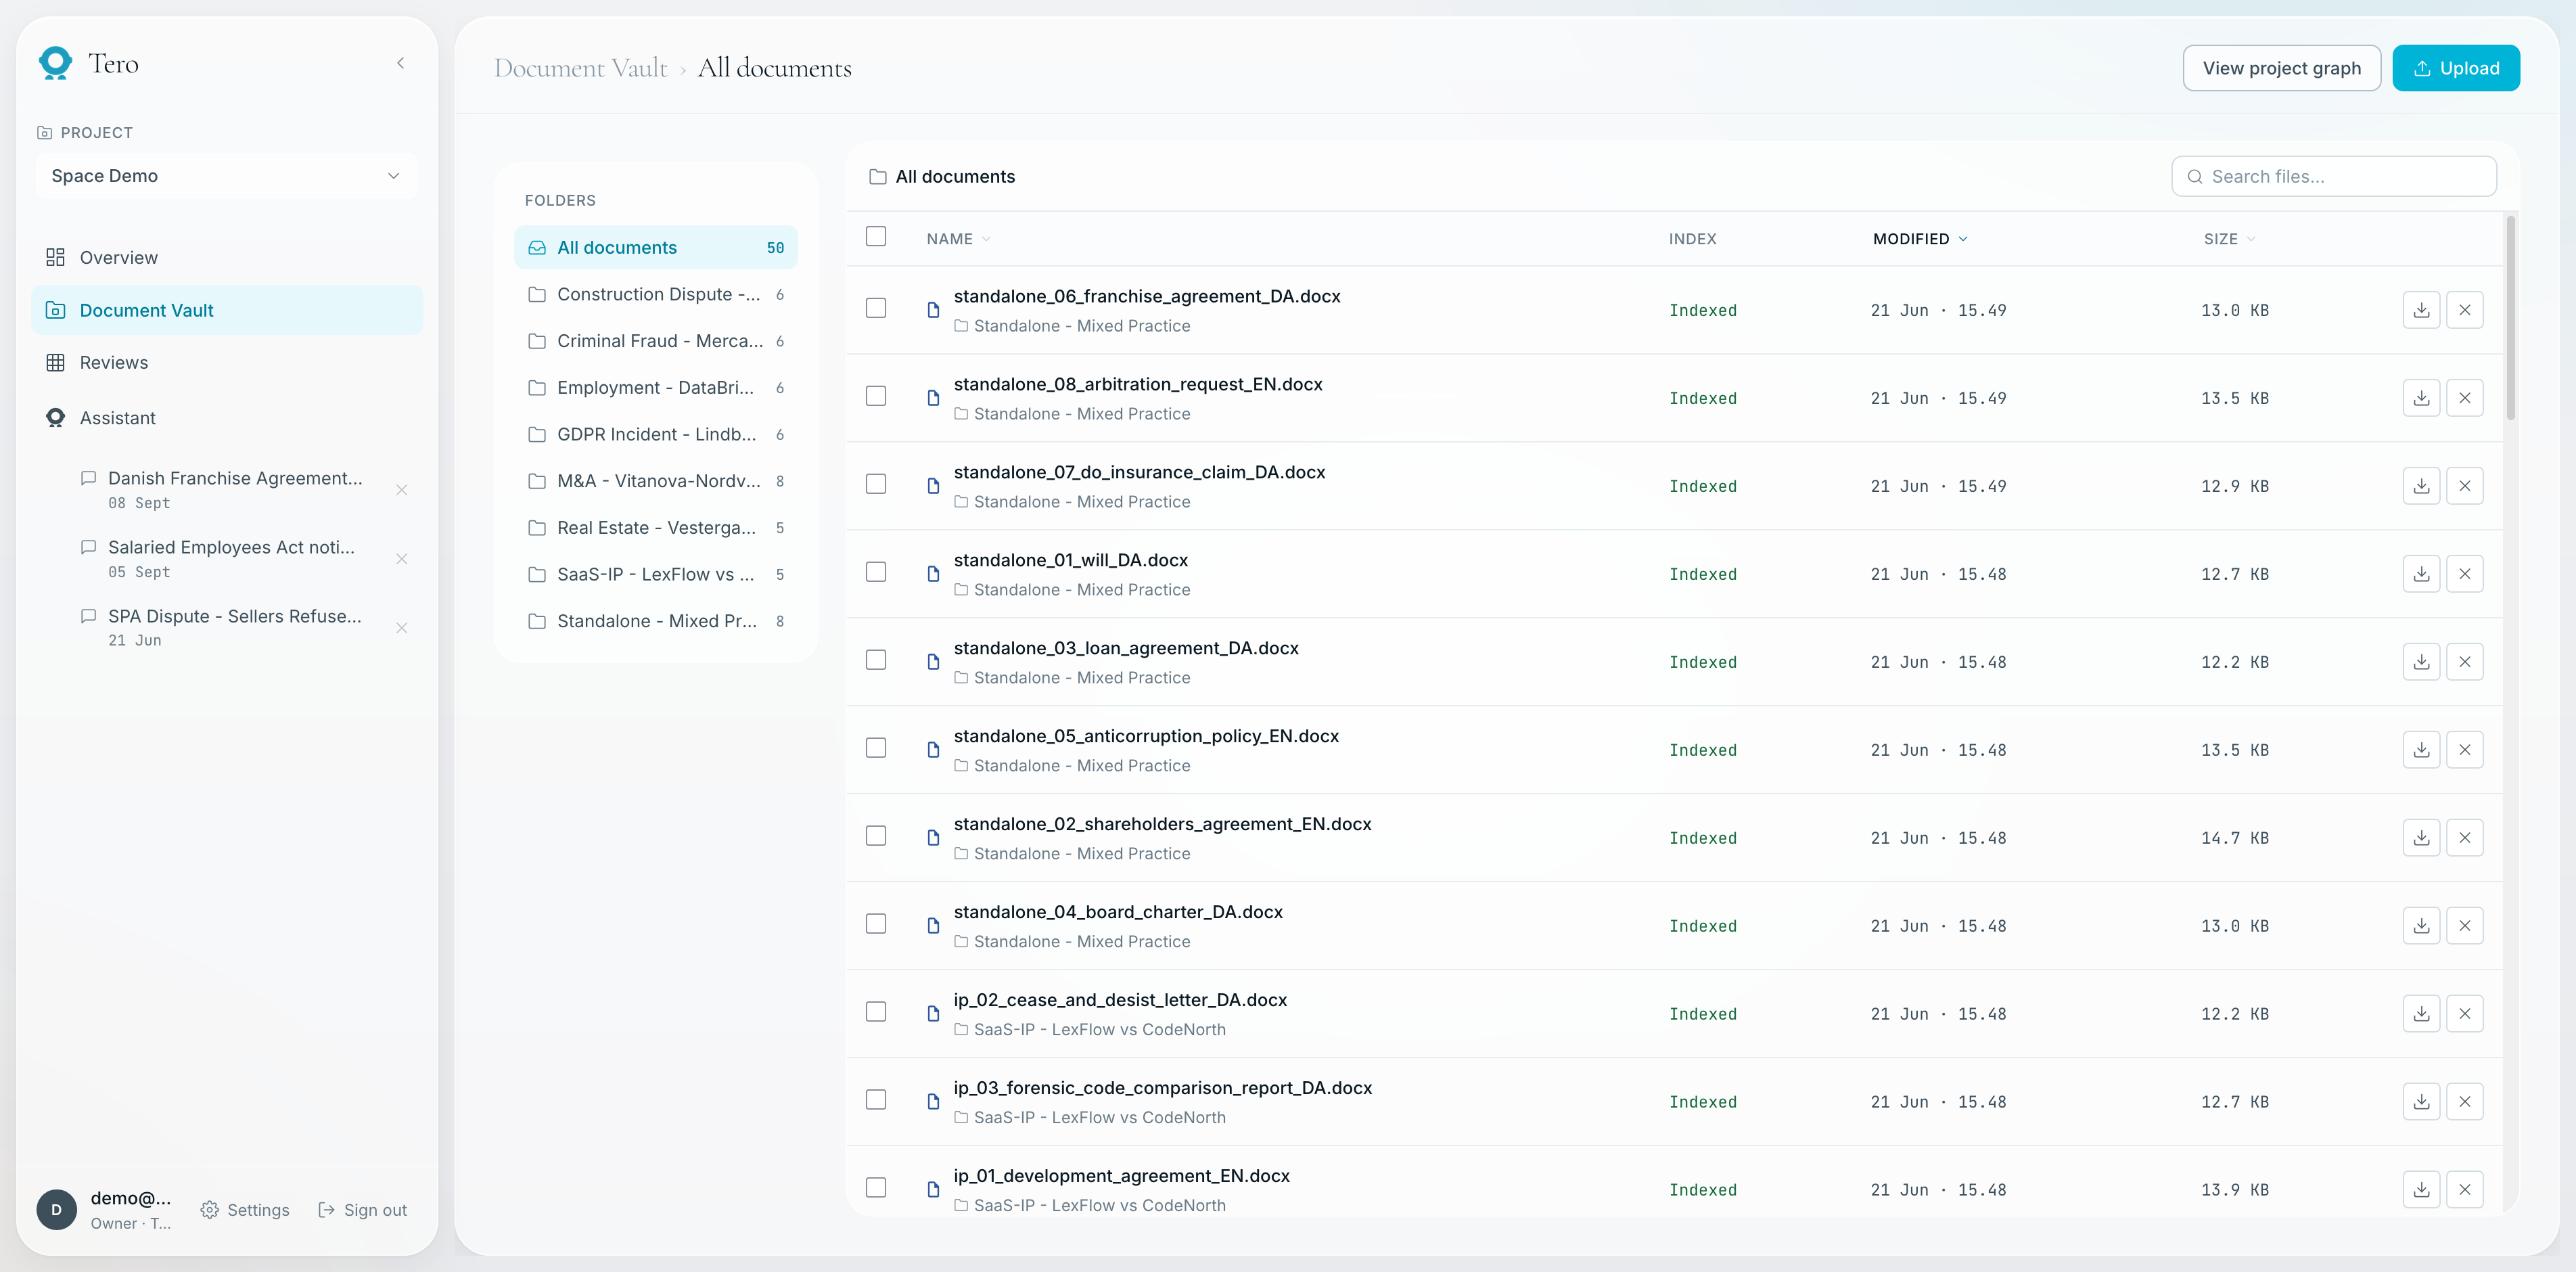This screenshot has width=2576, height=1272.
Task: Download ip_02_cease_and_desist_letter_DA.docx
Action: pyautogui.click(x=2421, y=1014)
